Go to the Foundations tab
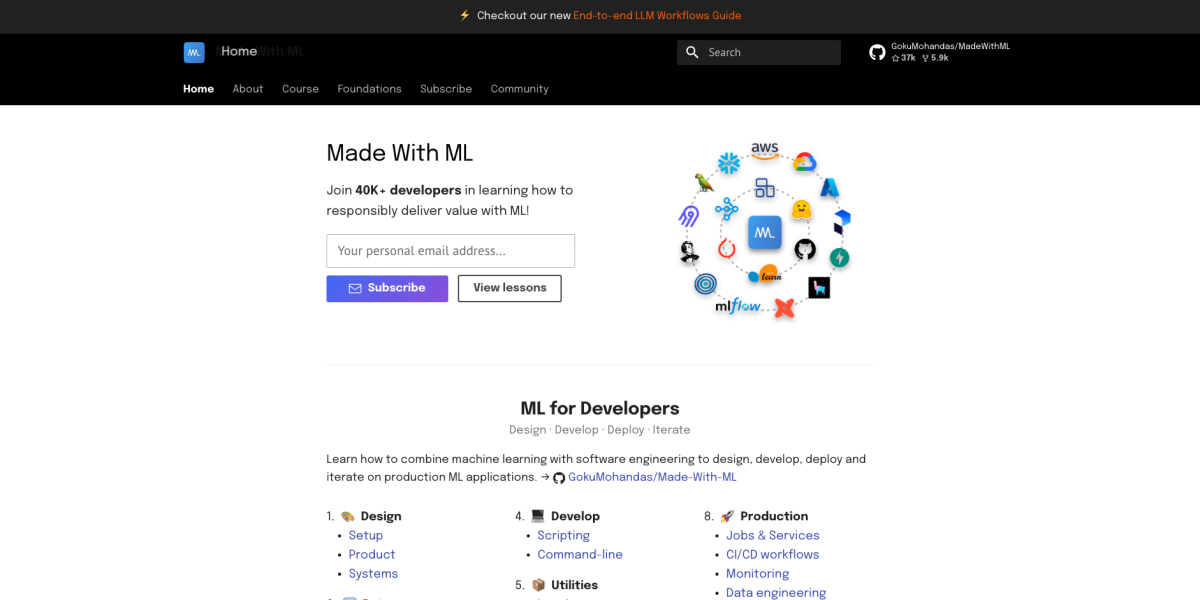 point(369,89)
